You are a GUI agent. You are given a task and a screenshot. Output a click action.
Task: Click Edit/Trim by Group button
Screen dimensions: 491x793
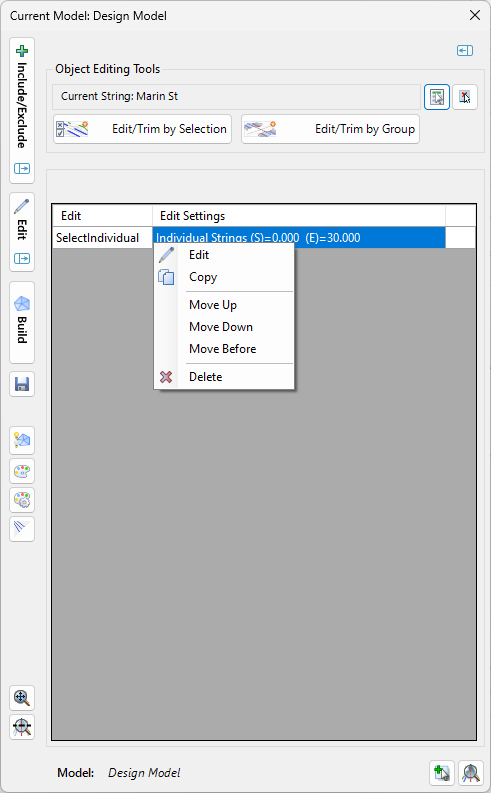tap(330, 129)
